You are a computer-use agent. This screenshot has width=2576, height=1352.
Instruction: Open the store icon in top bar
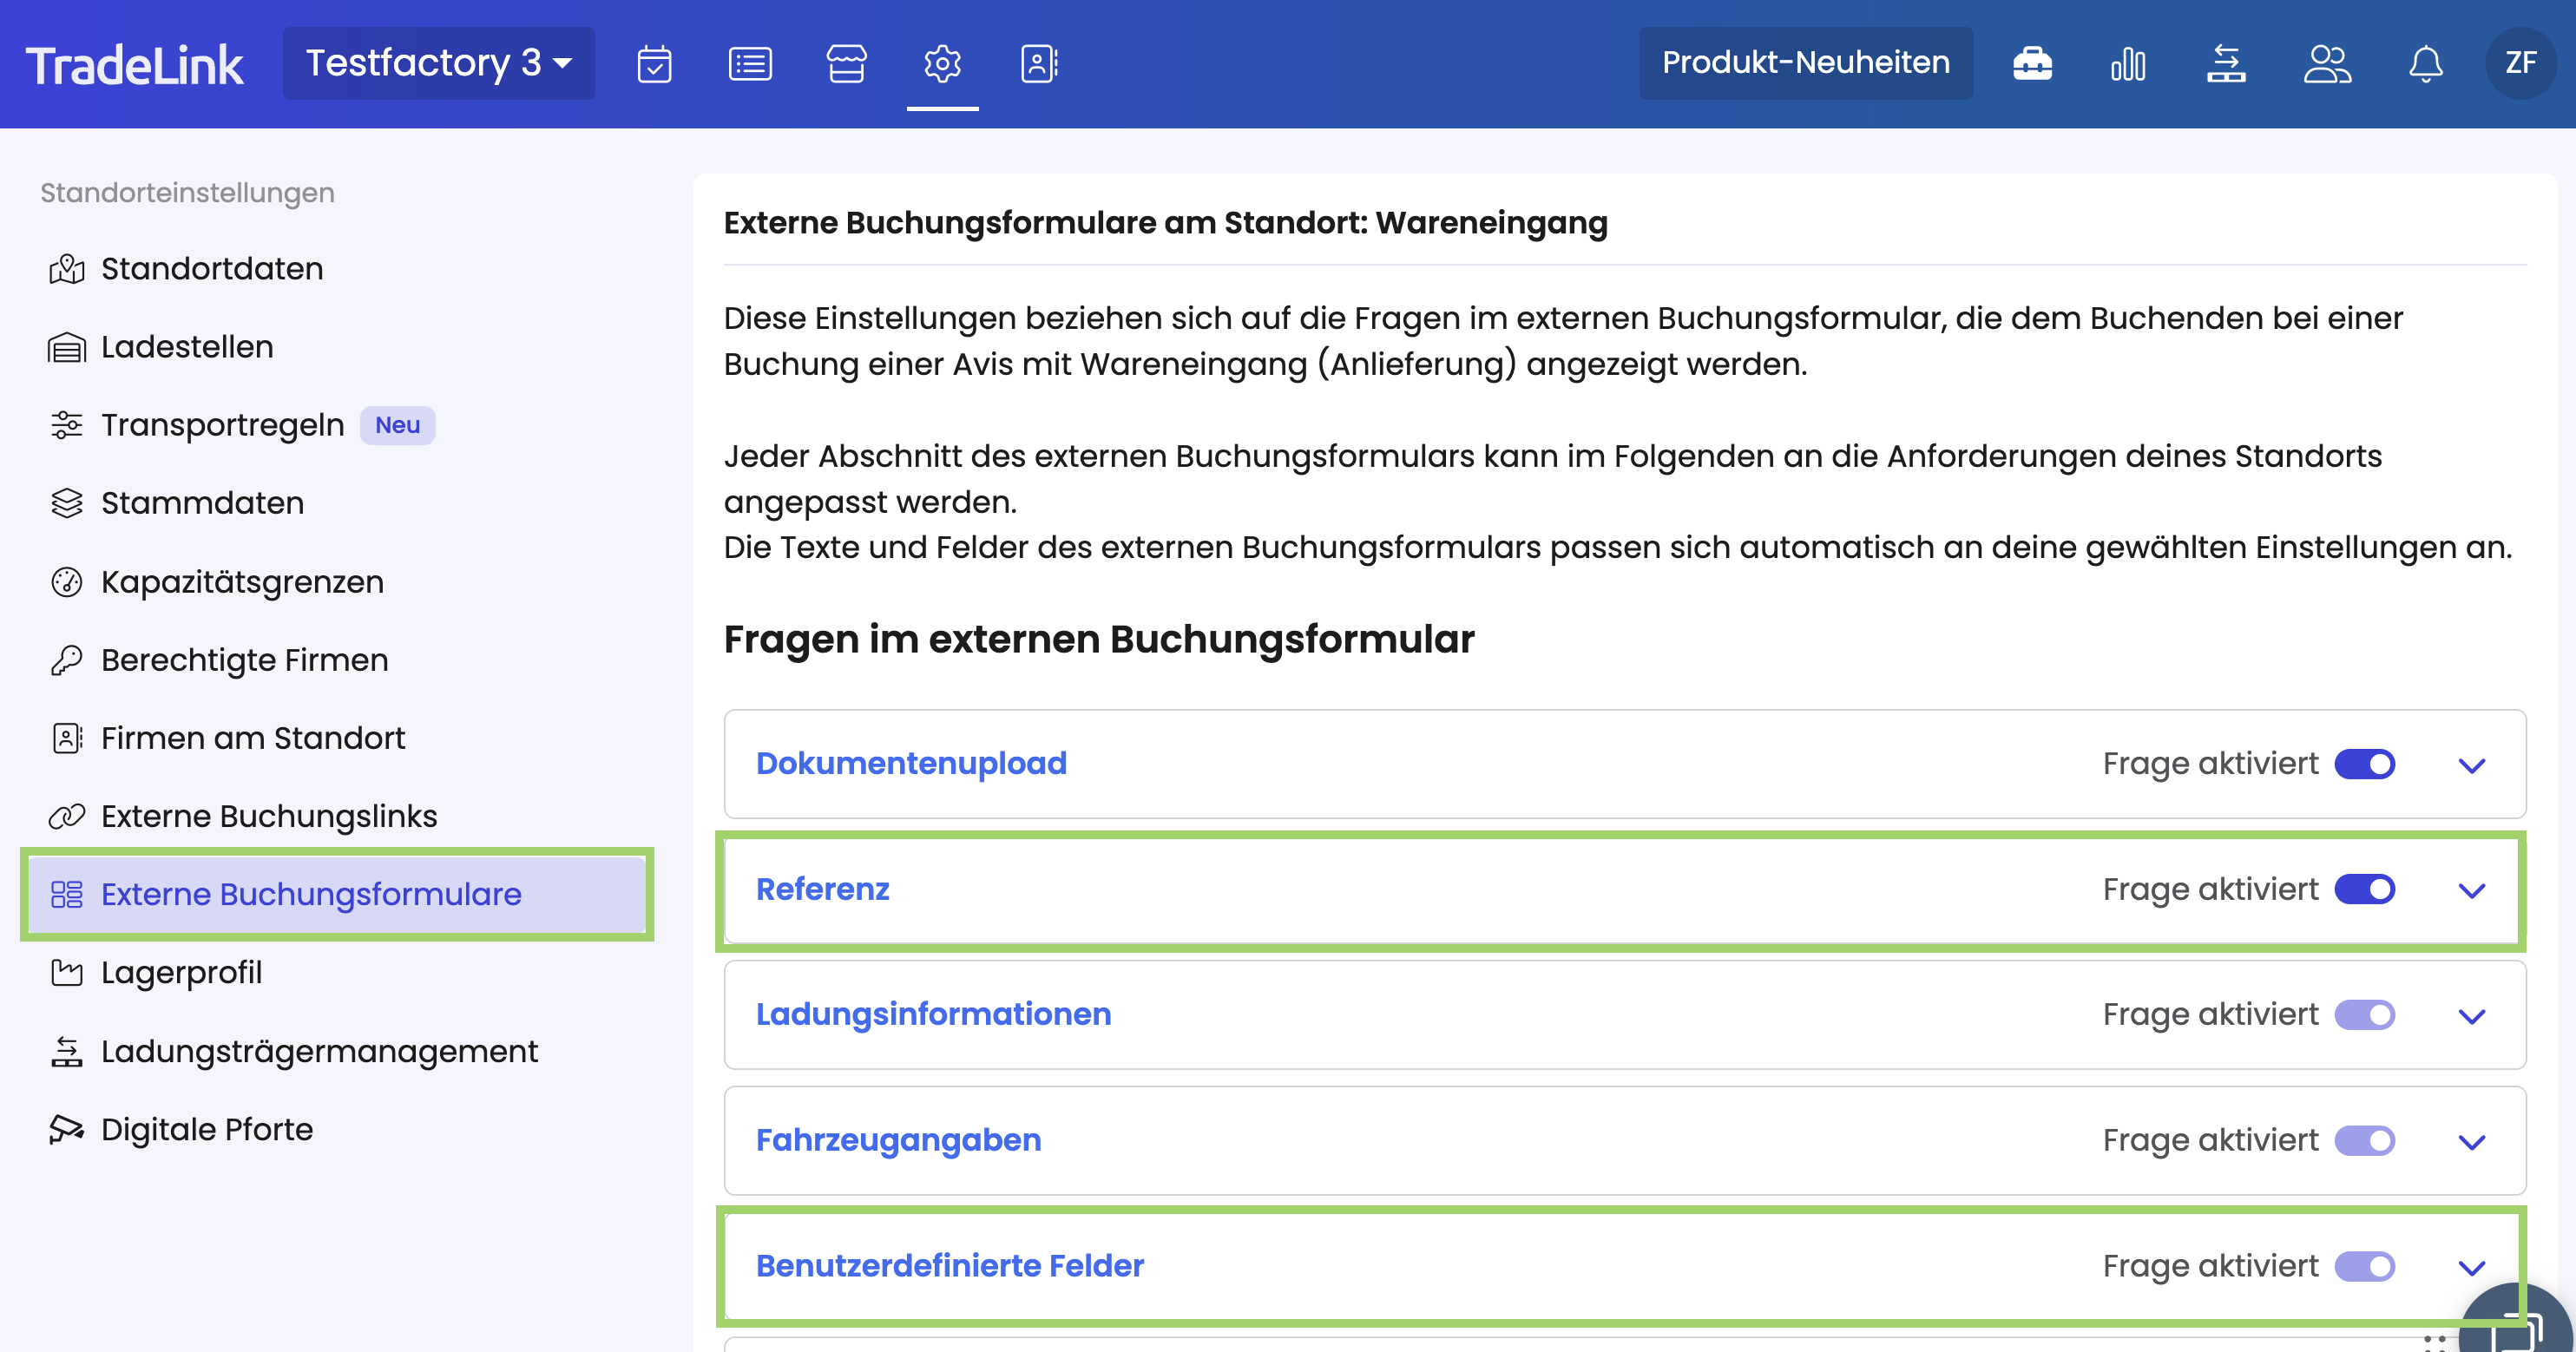[x=846, y=64]
